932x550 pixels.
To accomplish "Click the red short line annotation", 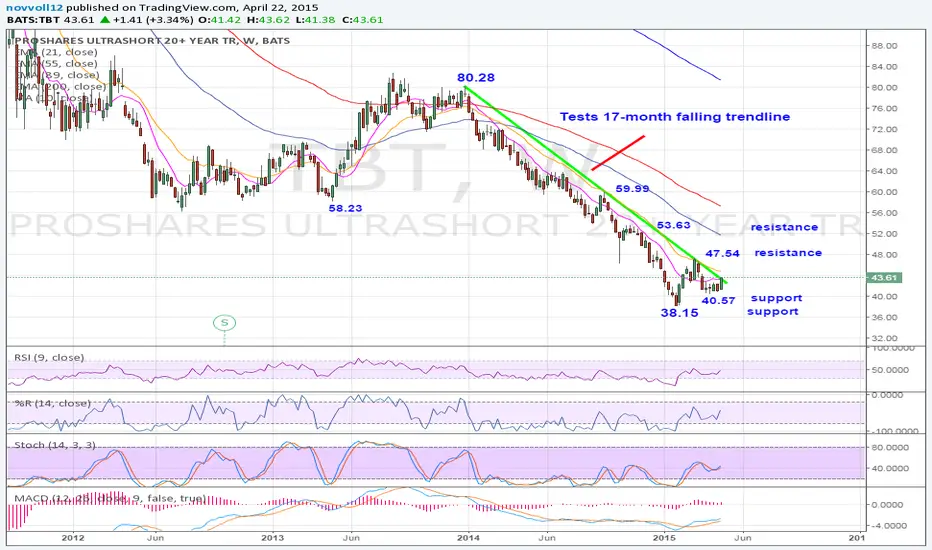I will [618, 153].
